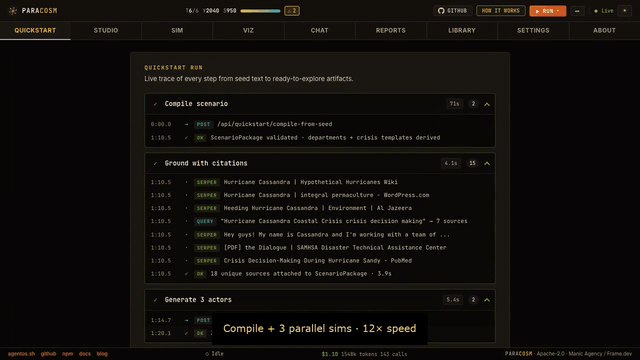Select the query line with 7 sources
This screenshot has height=360, width=640.
tap(344, 221)
